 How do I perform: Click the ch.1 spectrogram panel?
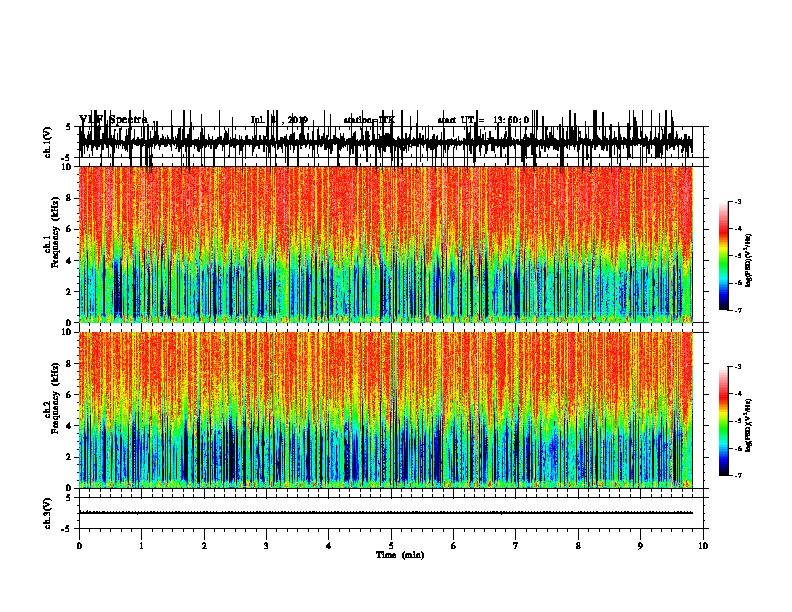[385, 244]
